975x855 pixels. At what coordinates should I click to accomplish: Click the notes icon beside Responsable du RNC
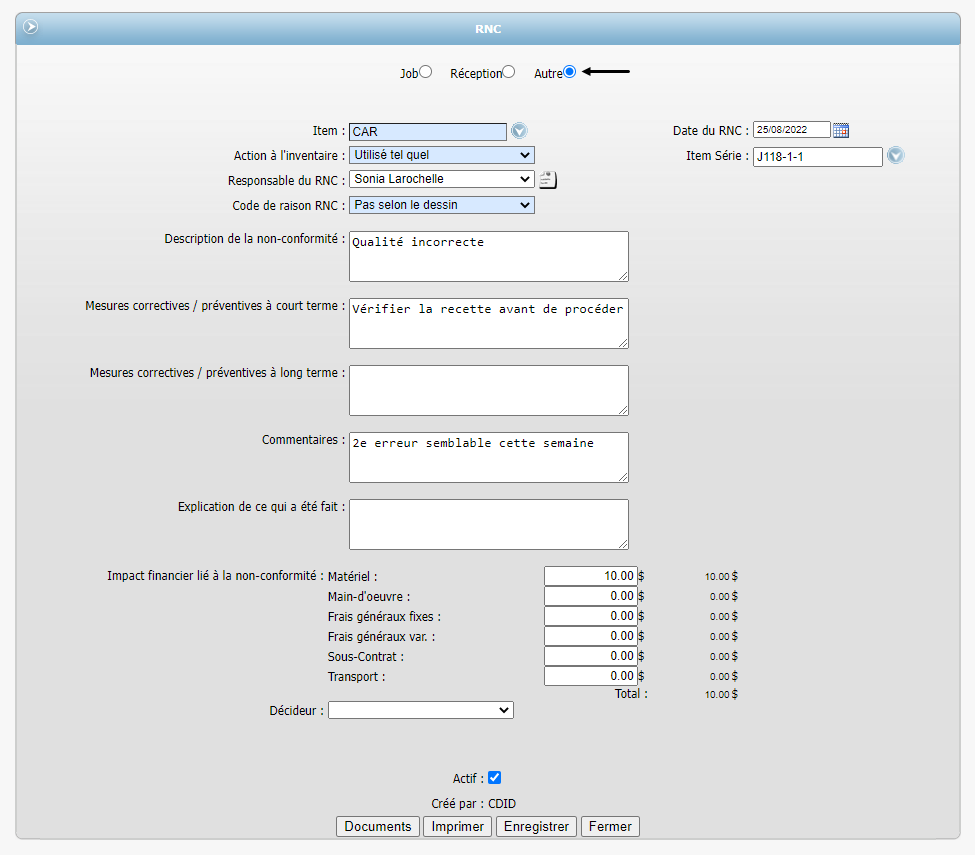[x=547, y=180]
